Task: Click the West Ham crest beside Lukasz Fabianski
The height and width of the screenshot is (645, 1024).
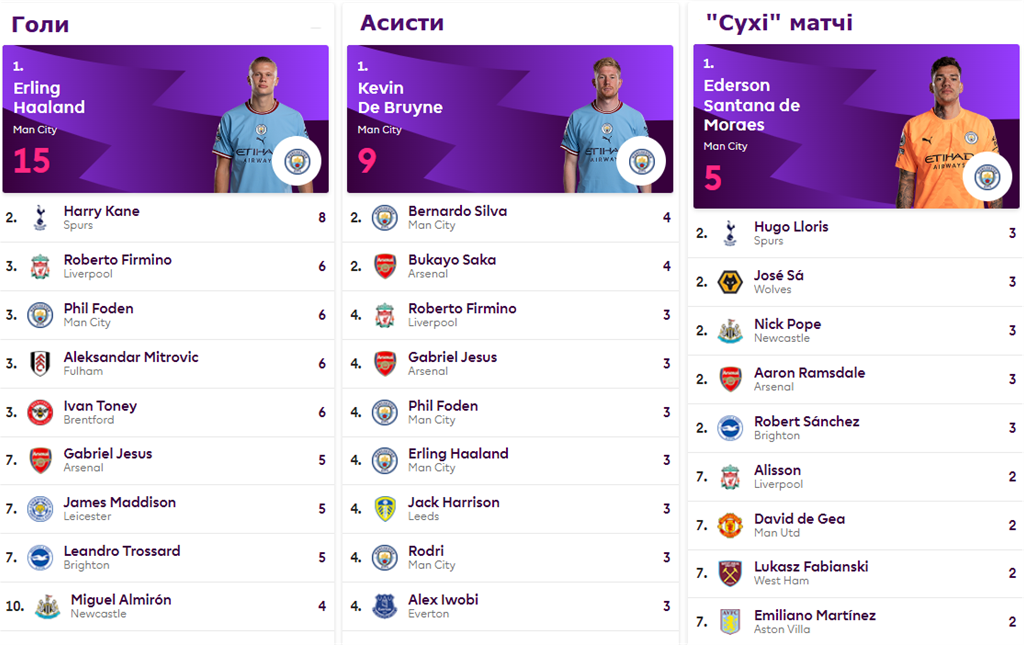Action: pyautogui.click(x=730, y=573)
